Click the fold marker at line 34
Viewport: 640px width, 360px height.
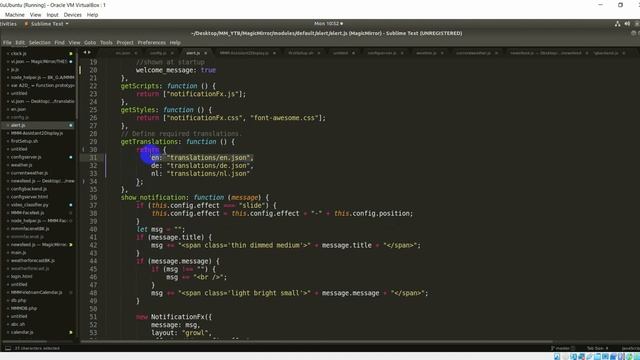pyautogui.click(x=83, y=182)
